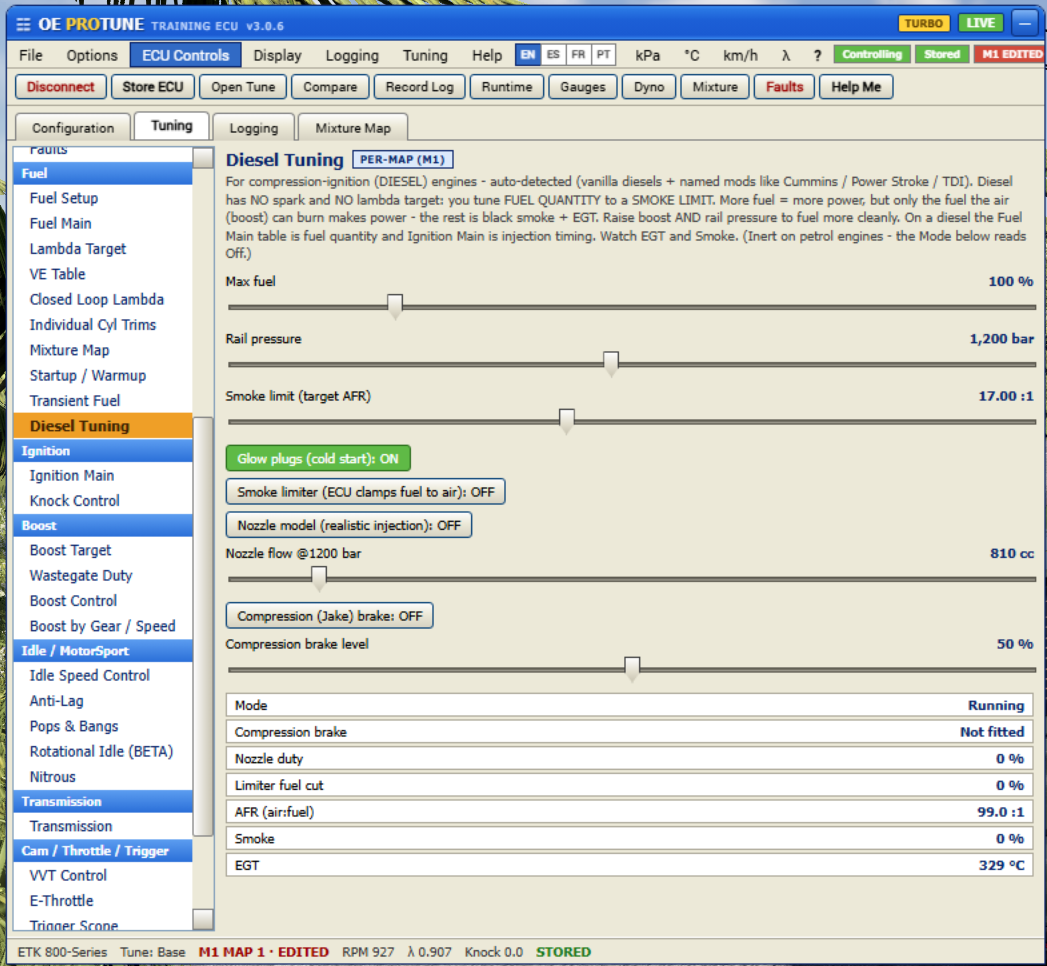Screen dimensions: 1047x966
Task: Toggle kPa pressure unit
Action: [648, 55]
